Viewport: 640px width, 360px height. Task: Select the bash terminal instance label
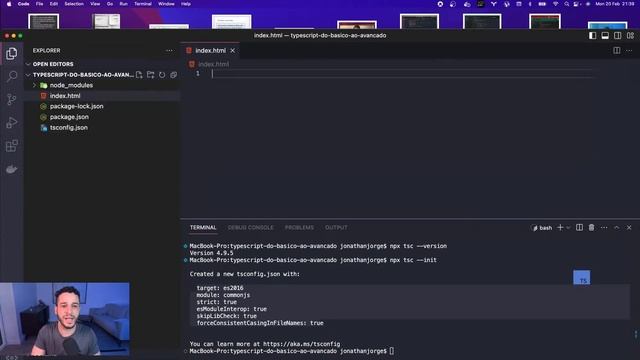click(542, 228)
